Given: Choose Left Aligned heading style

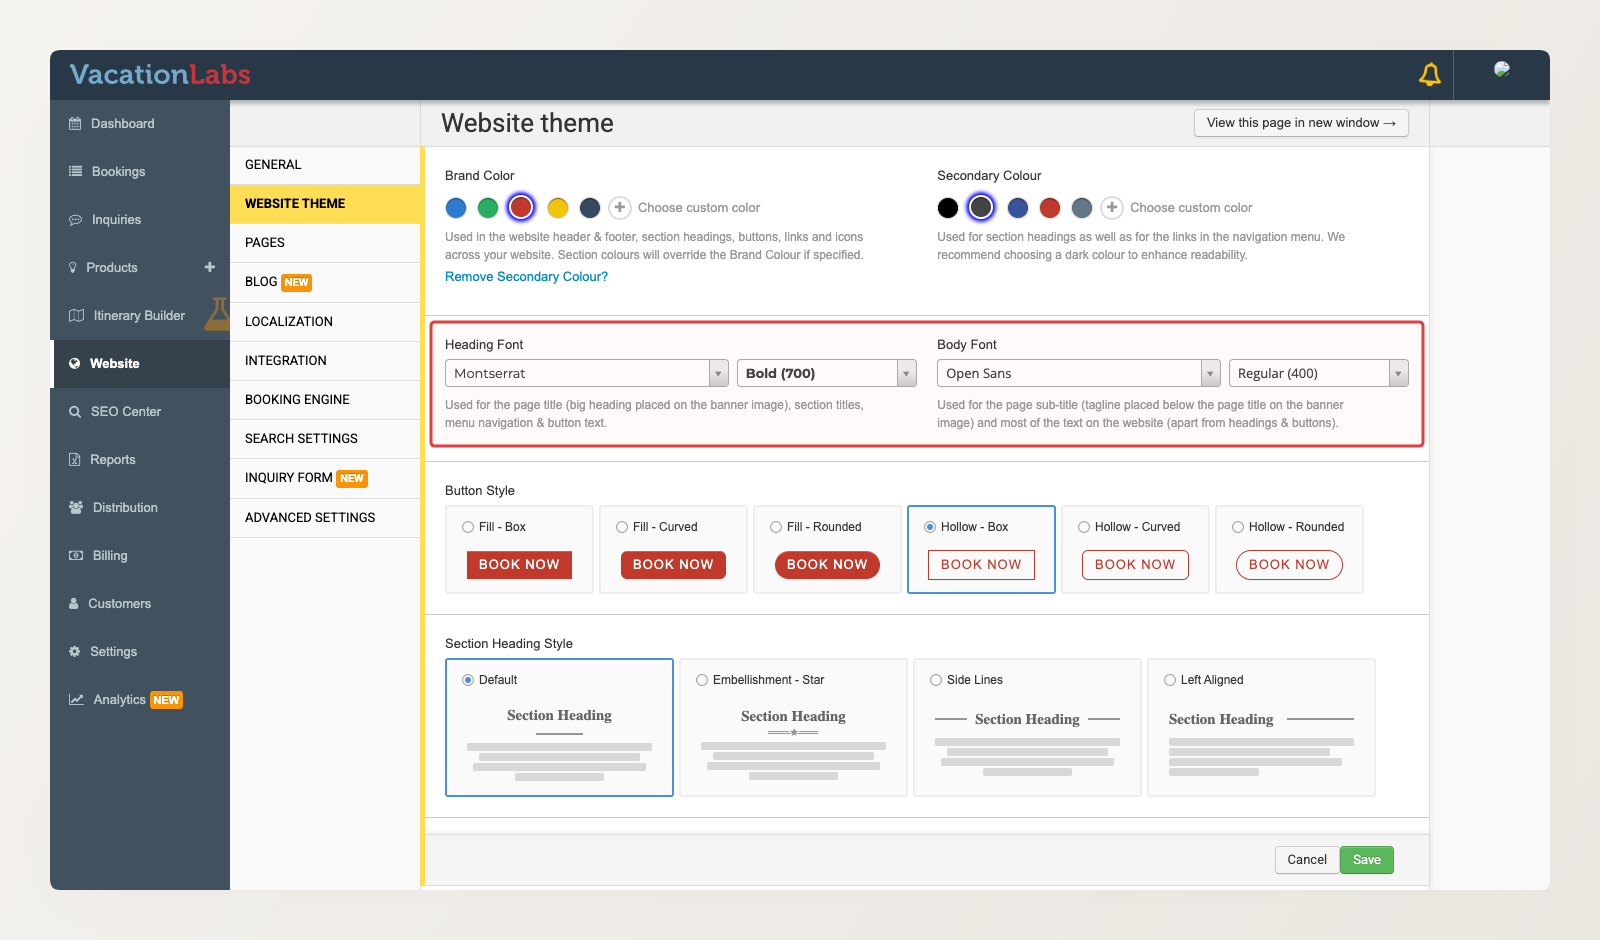Looking at the screenshot, I should [x=1170, y=680].
